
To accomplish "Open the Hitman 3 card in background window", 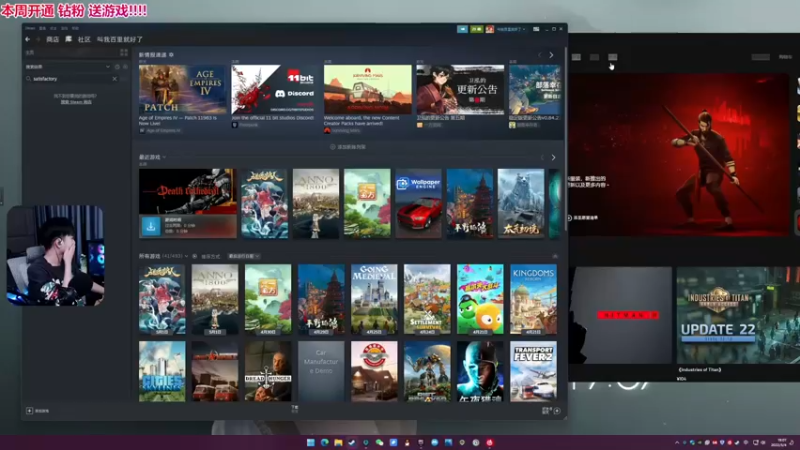I will [620, 315].
